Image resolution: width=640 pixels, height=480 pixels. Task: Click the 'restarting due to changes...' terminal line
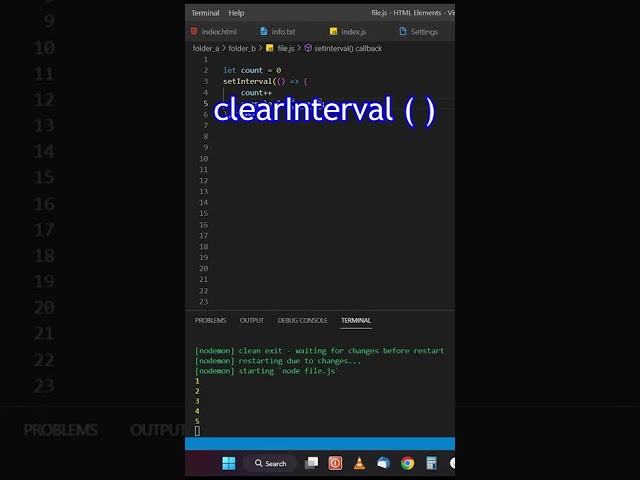278,361
